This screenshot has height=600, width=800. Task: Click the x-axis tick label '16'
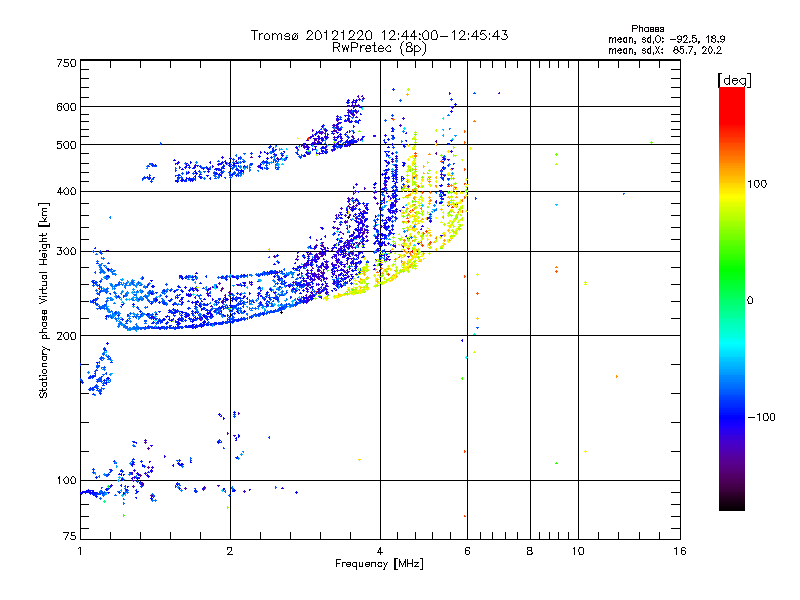[680, 551]
